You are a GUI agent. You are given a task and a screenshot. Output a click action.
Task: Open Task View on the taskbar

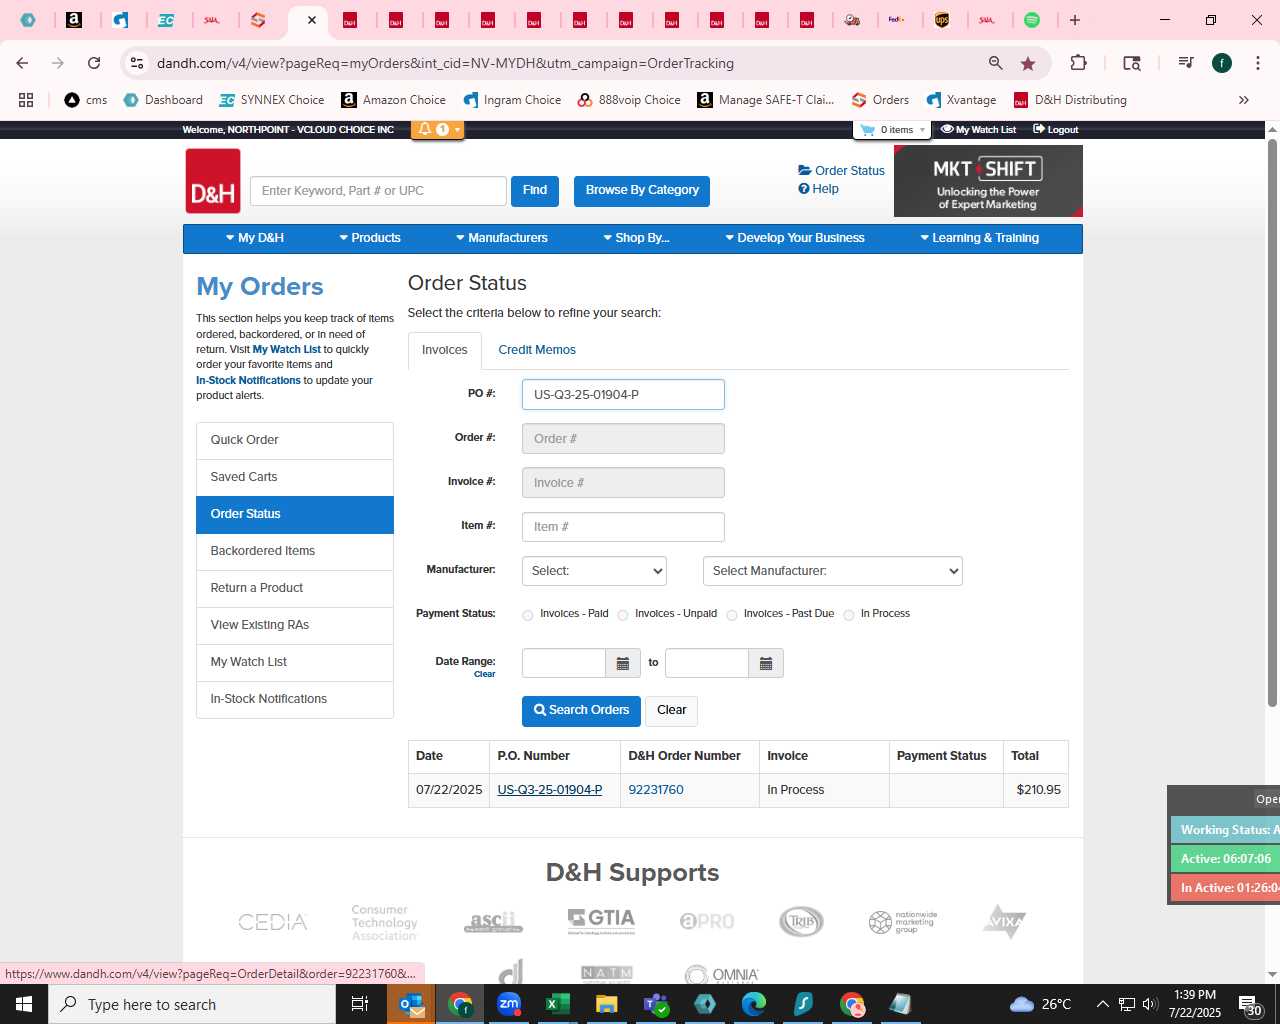coord(360,1004)
